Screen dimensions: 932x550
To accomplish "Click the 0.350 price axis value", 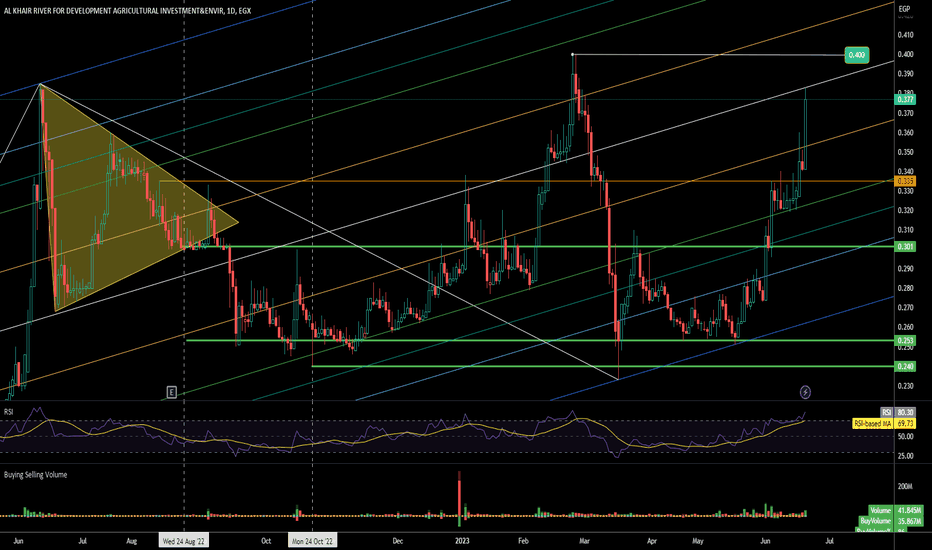I will (906, 152).
